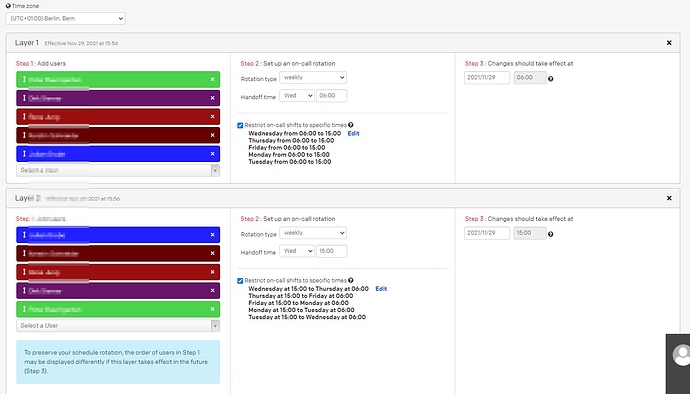Grab the drag handle of Layer 2 maroon user
The width and height of the screenshot is (690, 394).
coord(24,254)
